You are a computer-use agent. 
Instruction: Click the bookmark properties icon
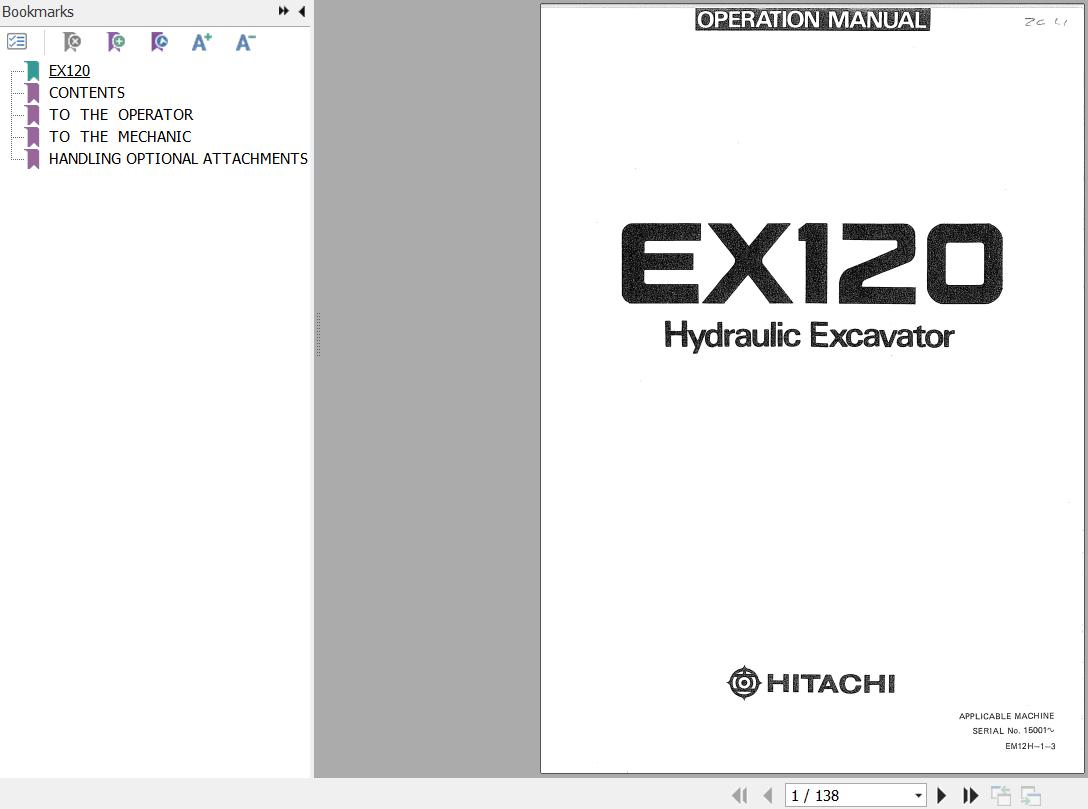159,42
